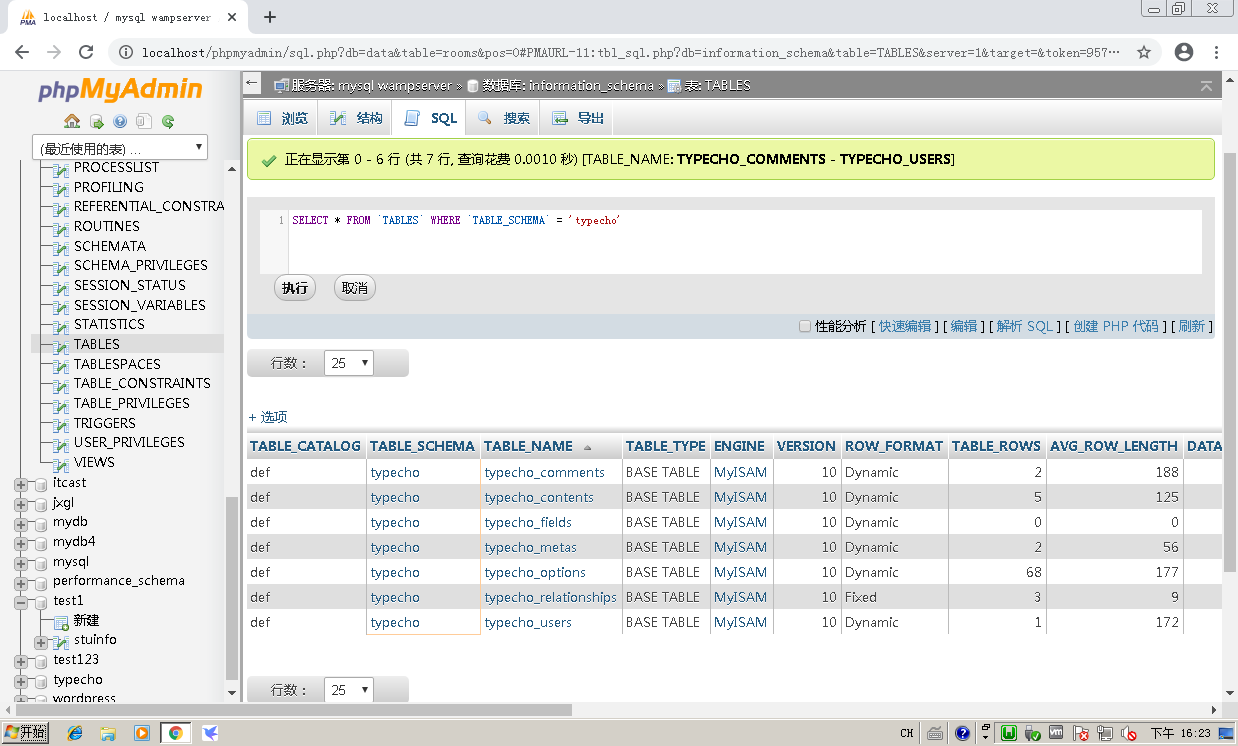Select ROUTINES in the sidebar tree
Screen dimensions: 1238x746
click(x=106, y=226)
